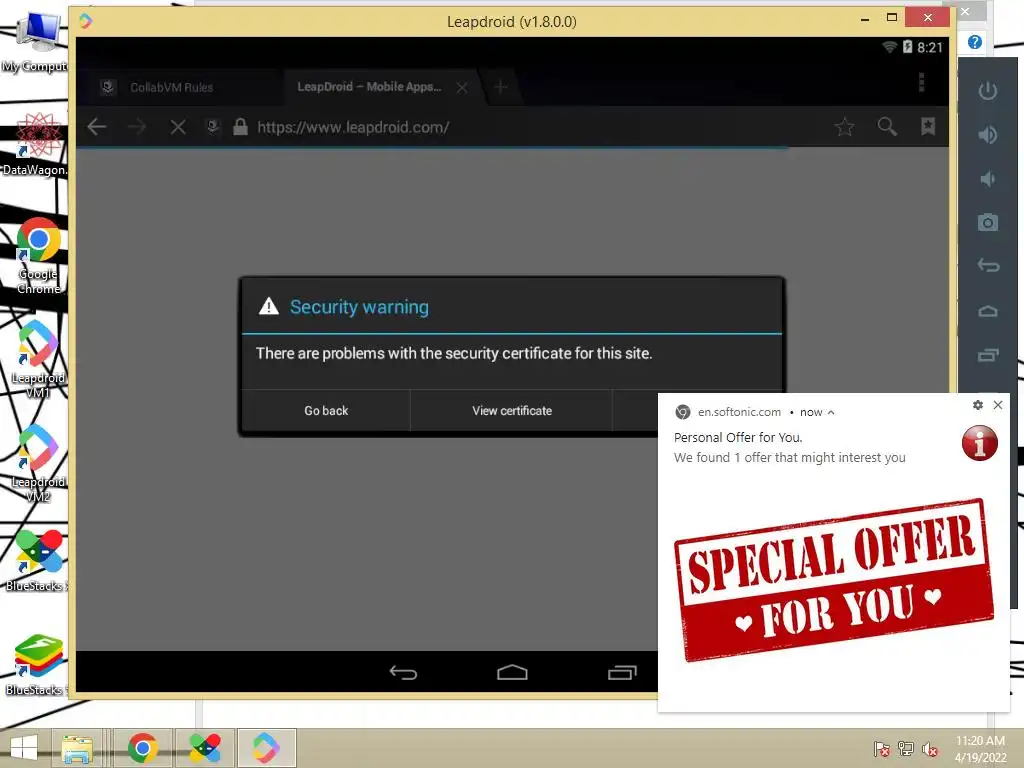Click the Leapdroid logo in the title bar
The width and height of the screenshot is (1024, 768).
tap(86, 22)
